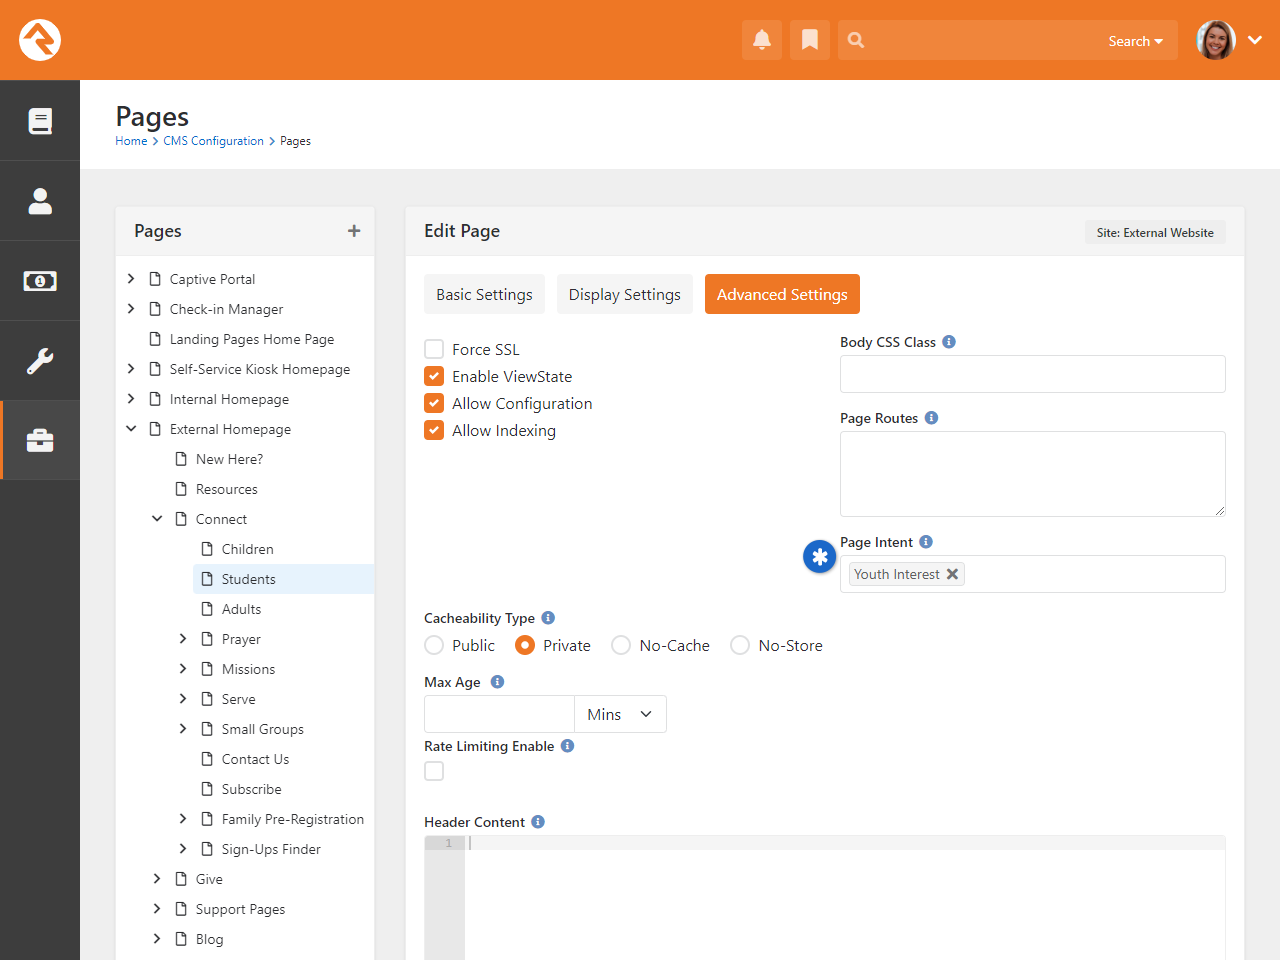Open the notifications bell
This screenshot has height=960, width=1280.
(762, 40)
